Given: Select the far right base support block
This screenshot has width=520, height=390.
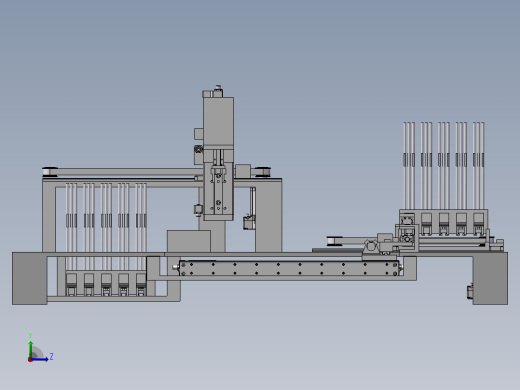Looking at the screenshot, I should [490, 278].
